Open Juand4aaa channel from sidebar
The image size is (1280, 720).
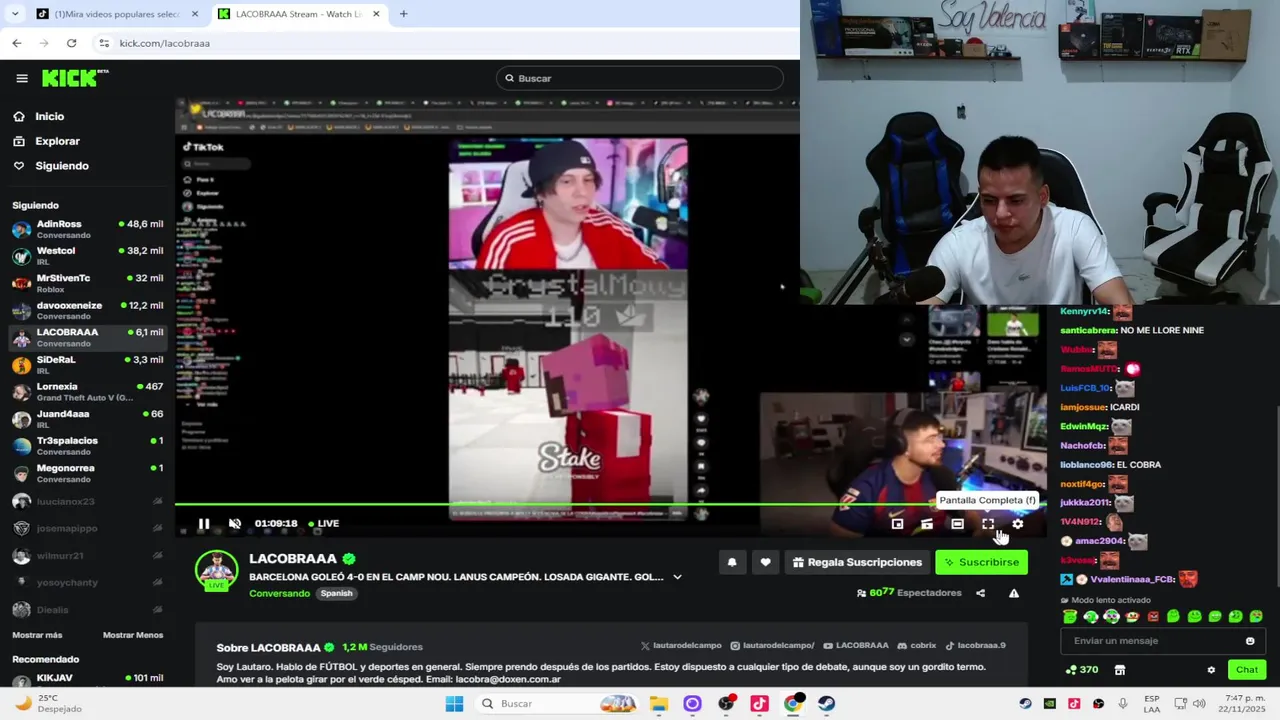pos(88,419)
